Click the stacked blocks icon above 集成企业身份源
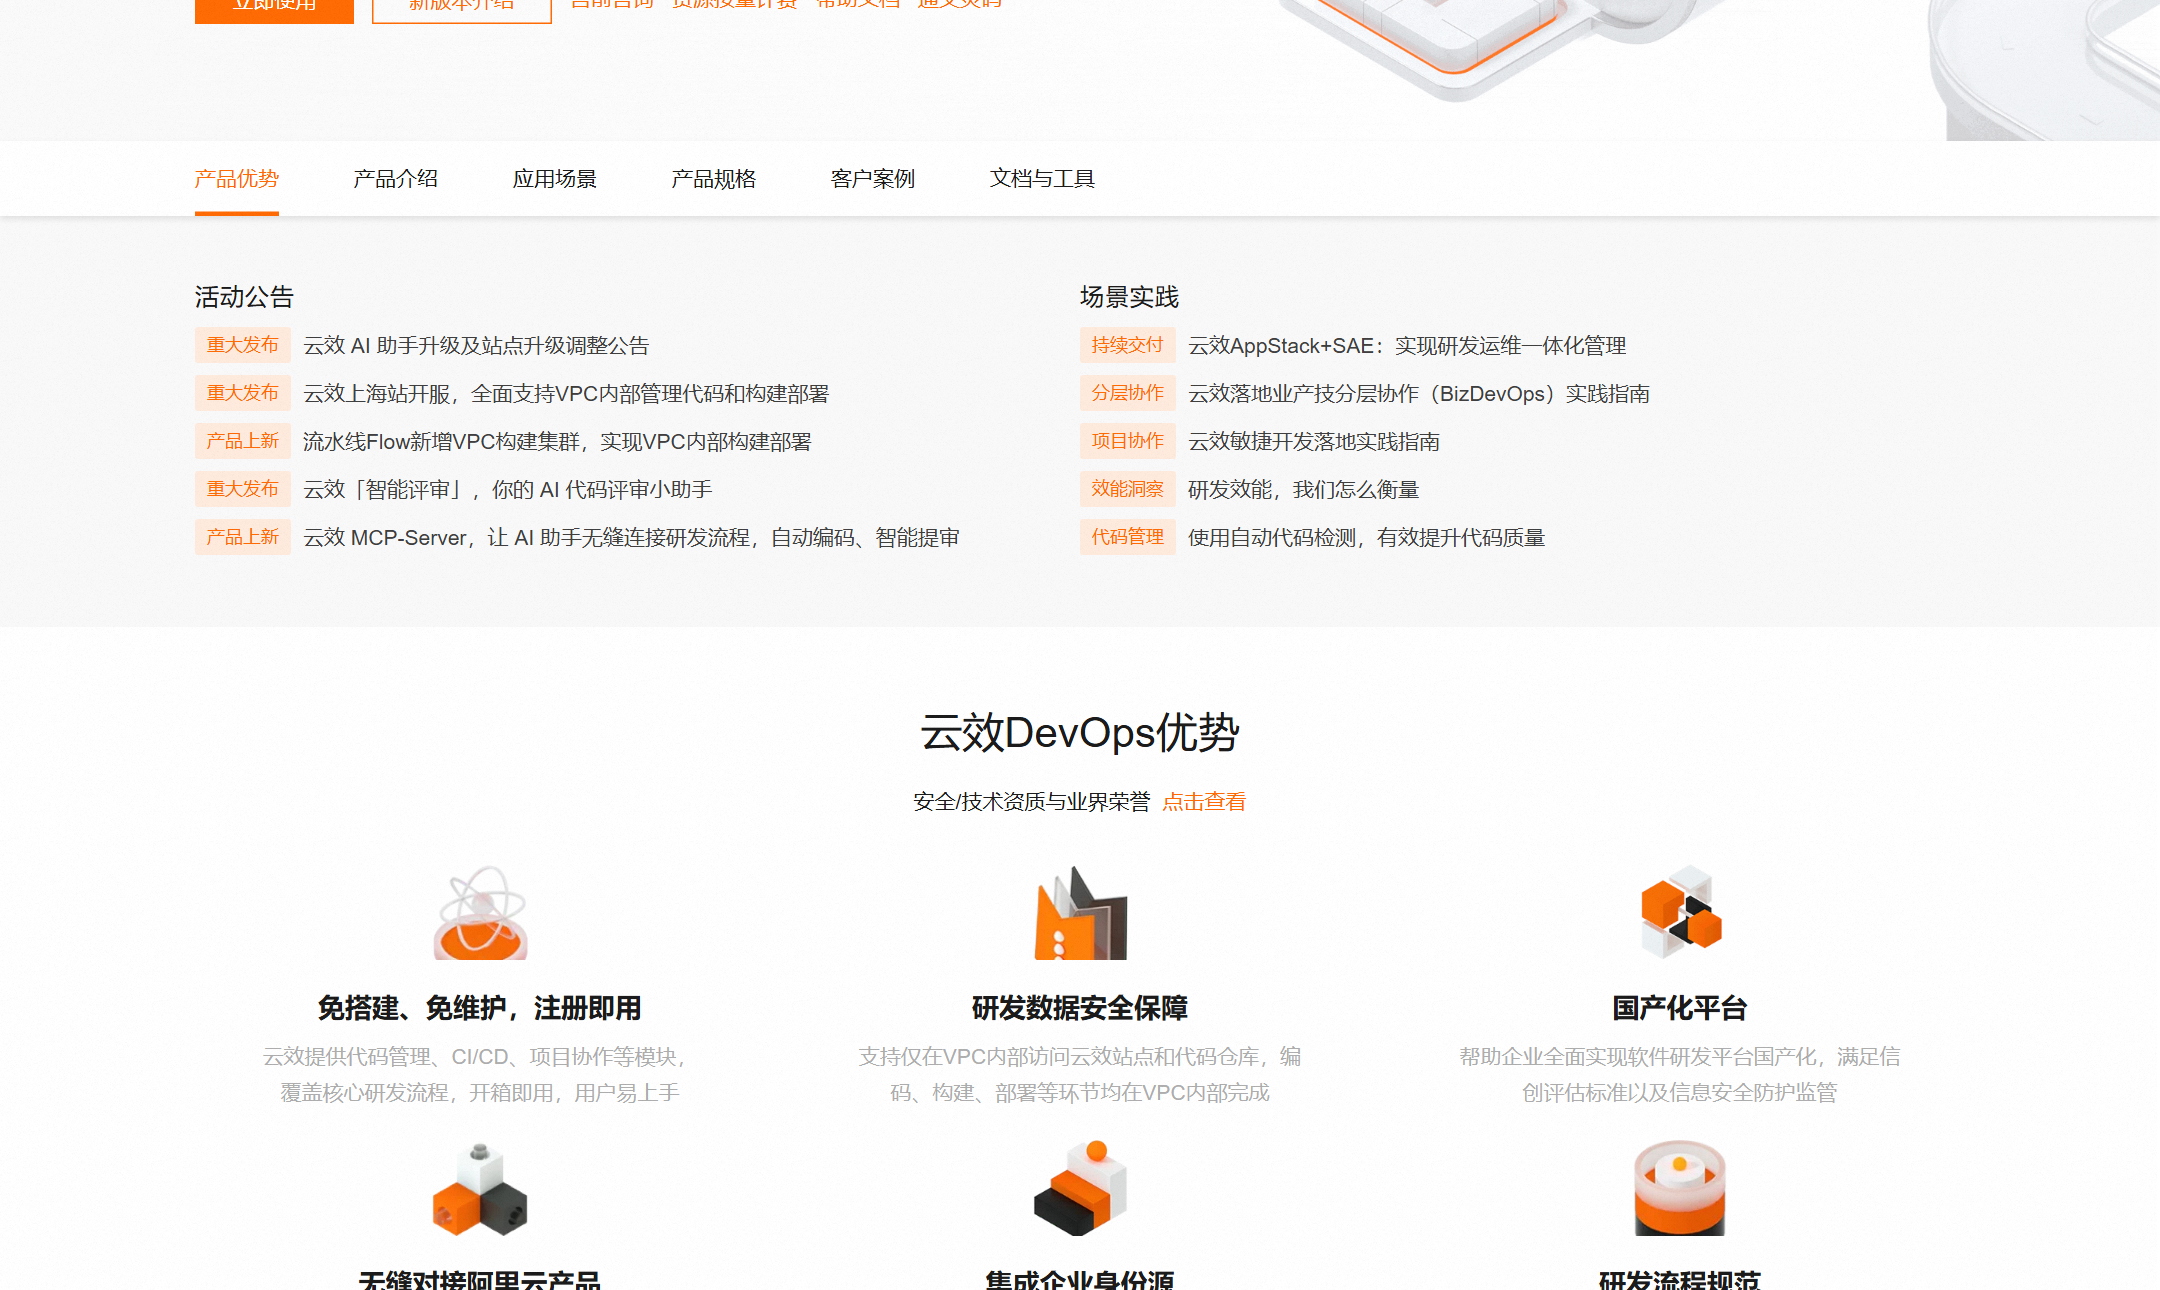The height and width of the screenshot is (1290, 2160). click(1080, 1188)
